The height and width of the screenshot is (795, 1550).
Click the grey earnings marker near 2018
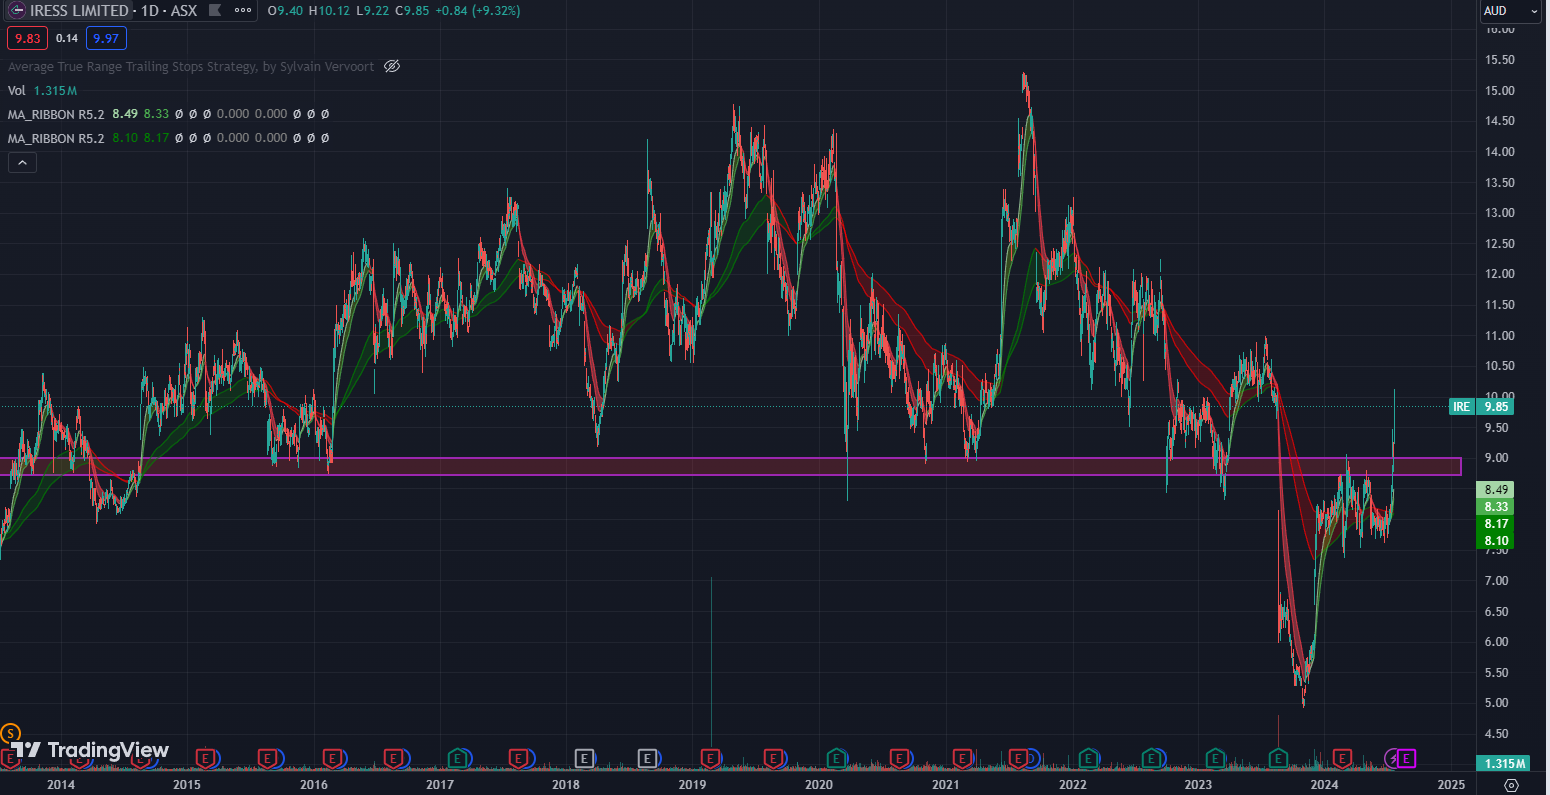tap(585, 759)
